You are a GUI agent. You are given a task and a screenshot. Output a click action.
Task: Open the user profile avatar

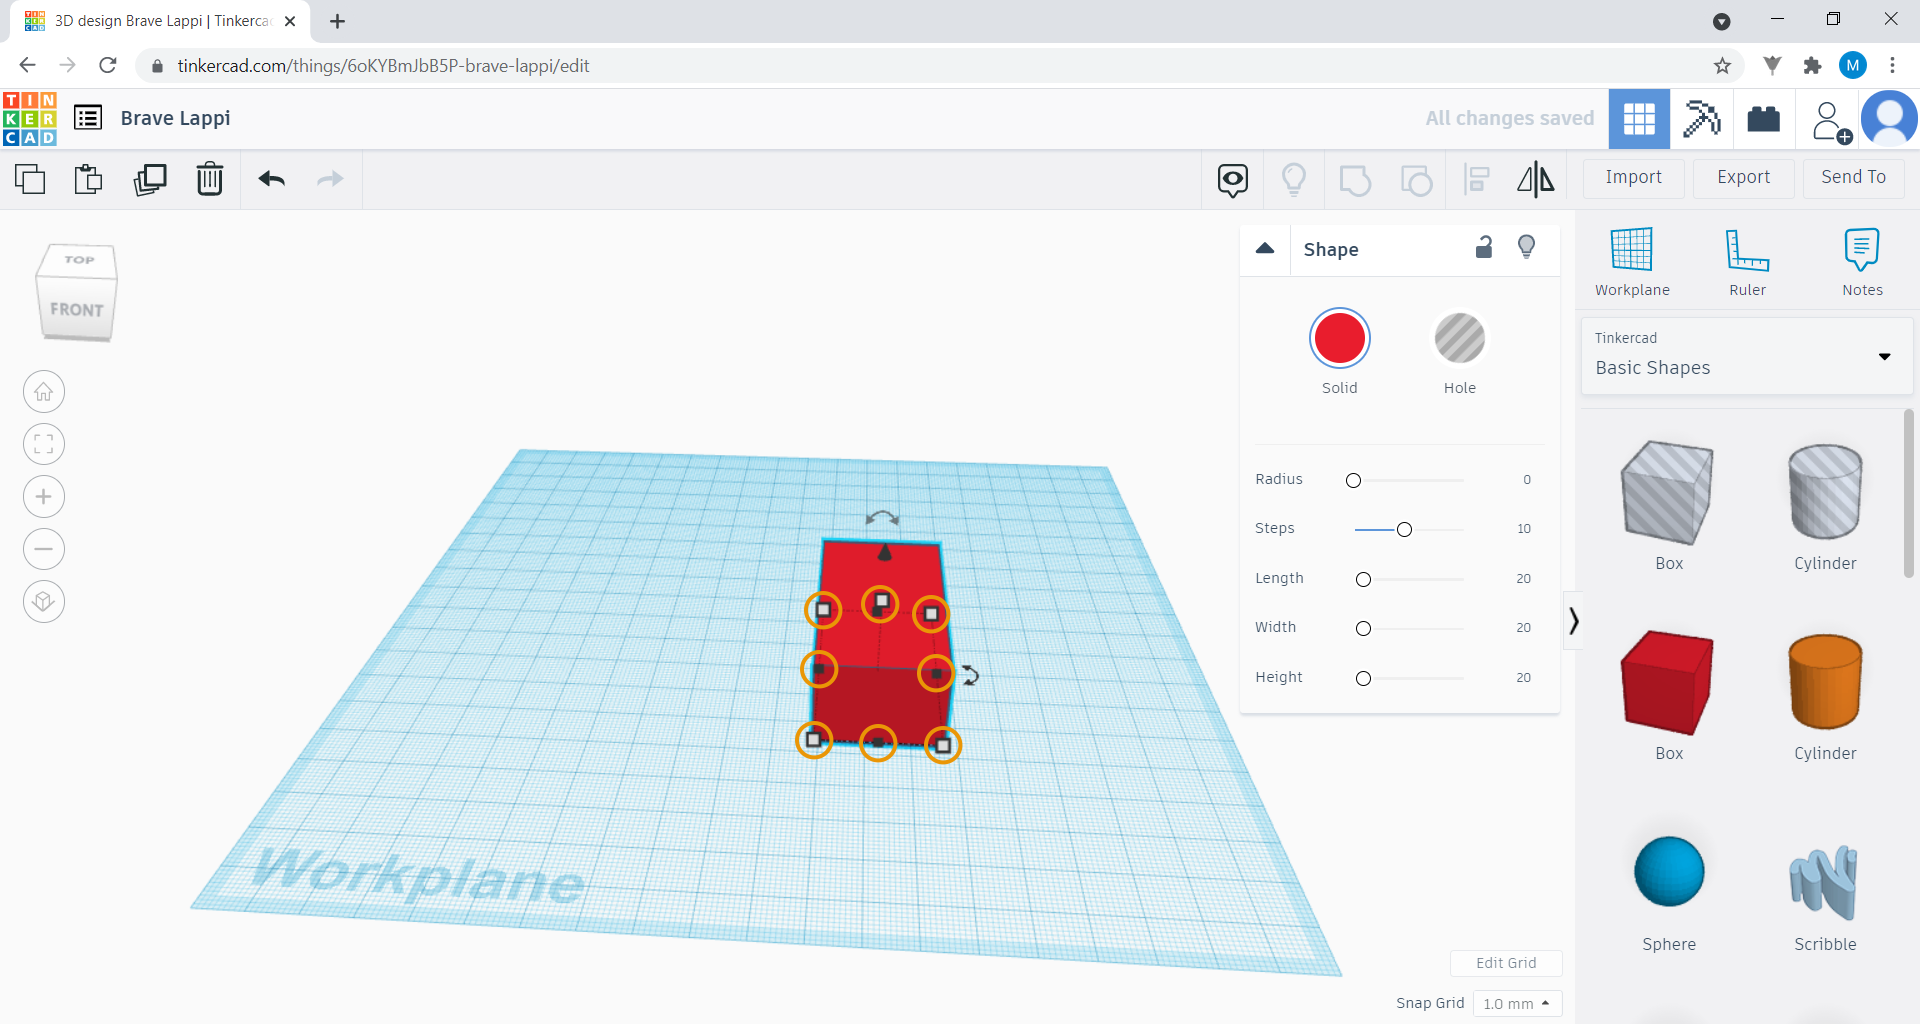1889,119
